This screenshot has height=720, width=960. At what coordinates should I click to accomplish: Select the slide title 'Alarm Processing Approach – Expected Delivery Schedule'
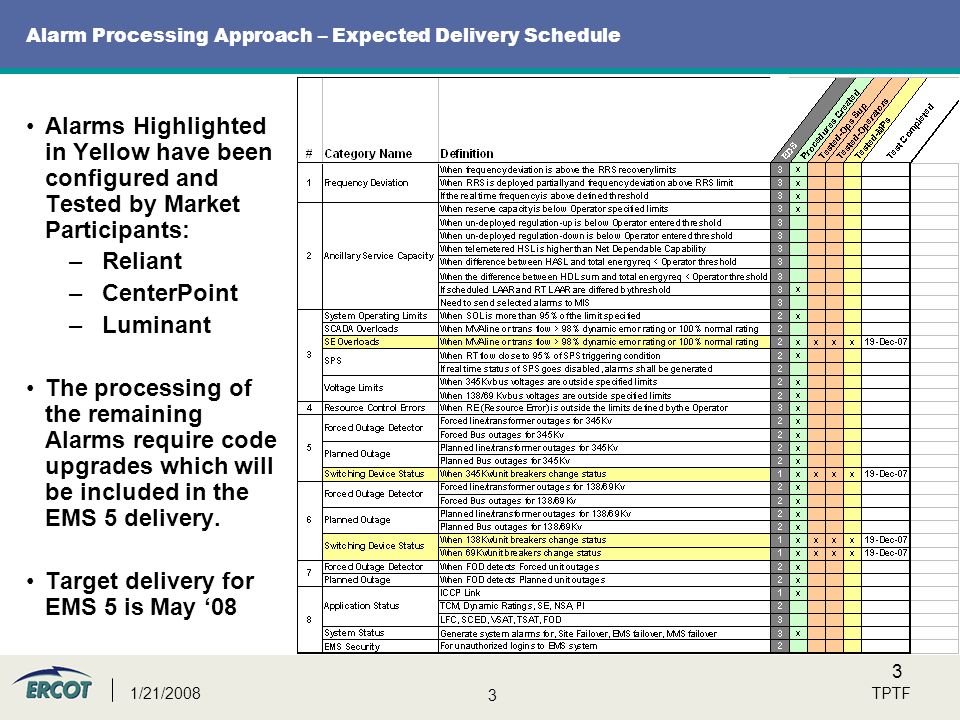click(323, 35)
